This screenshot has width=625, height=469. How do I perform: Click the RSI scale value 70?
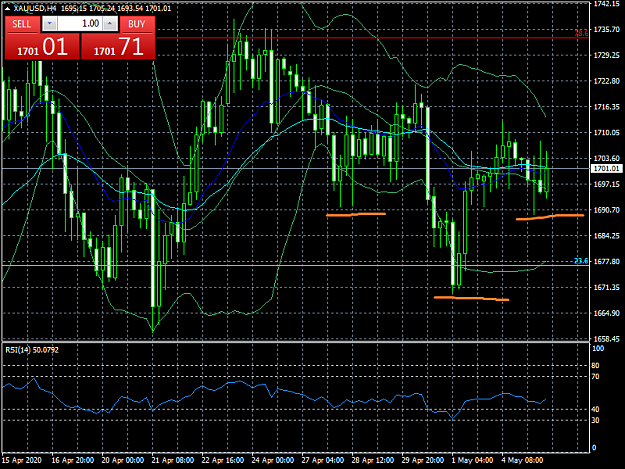tap(595, 377)
